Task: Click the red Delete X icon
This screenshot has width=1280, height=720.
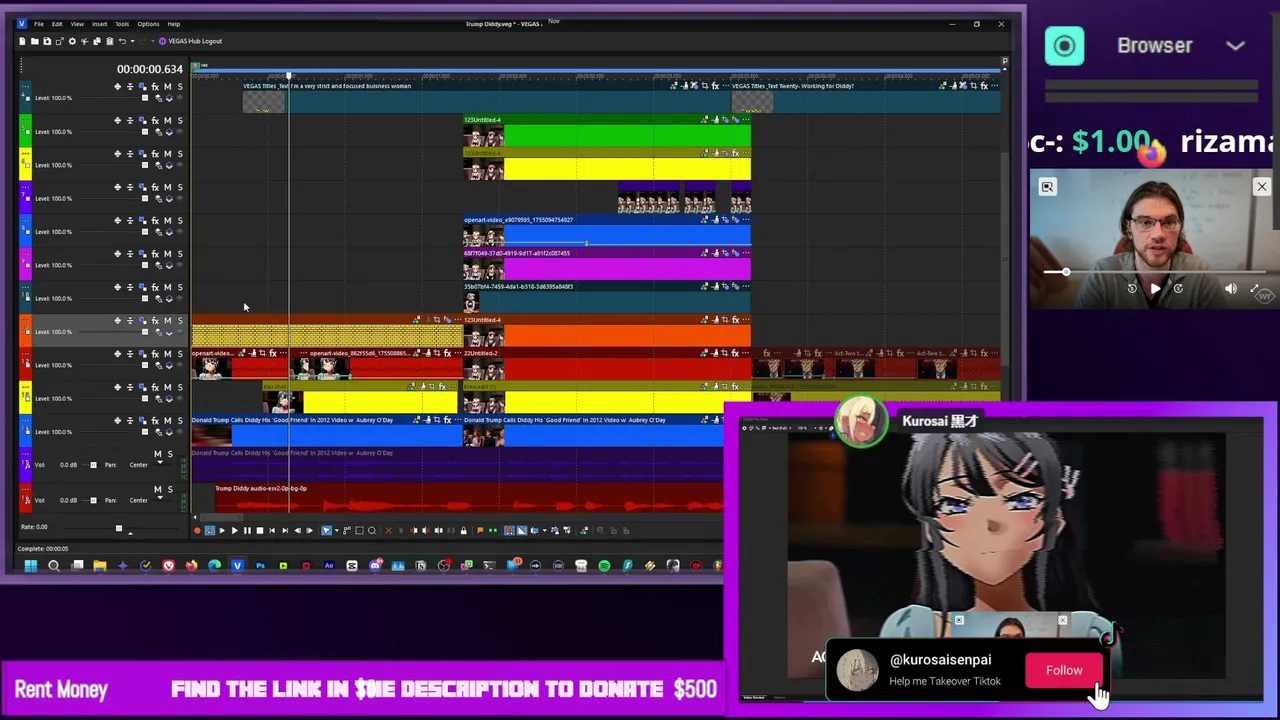Action: (388, 530)
